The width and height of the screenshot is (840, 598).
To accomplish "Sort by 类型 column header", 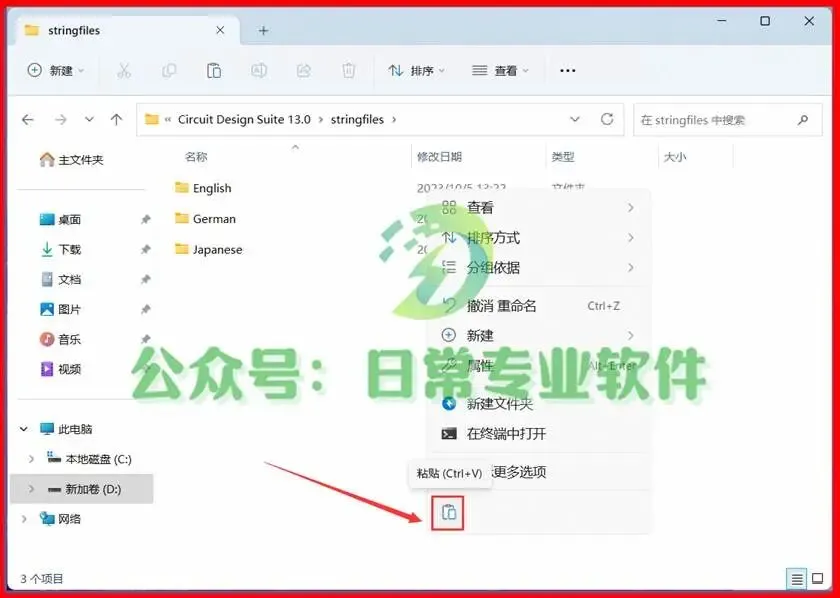I will click(x=563, y=156).
